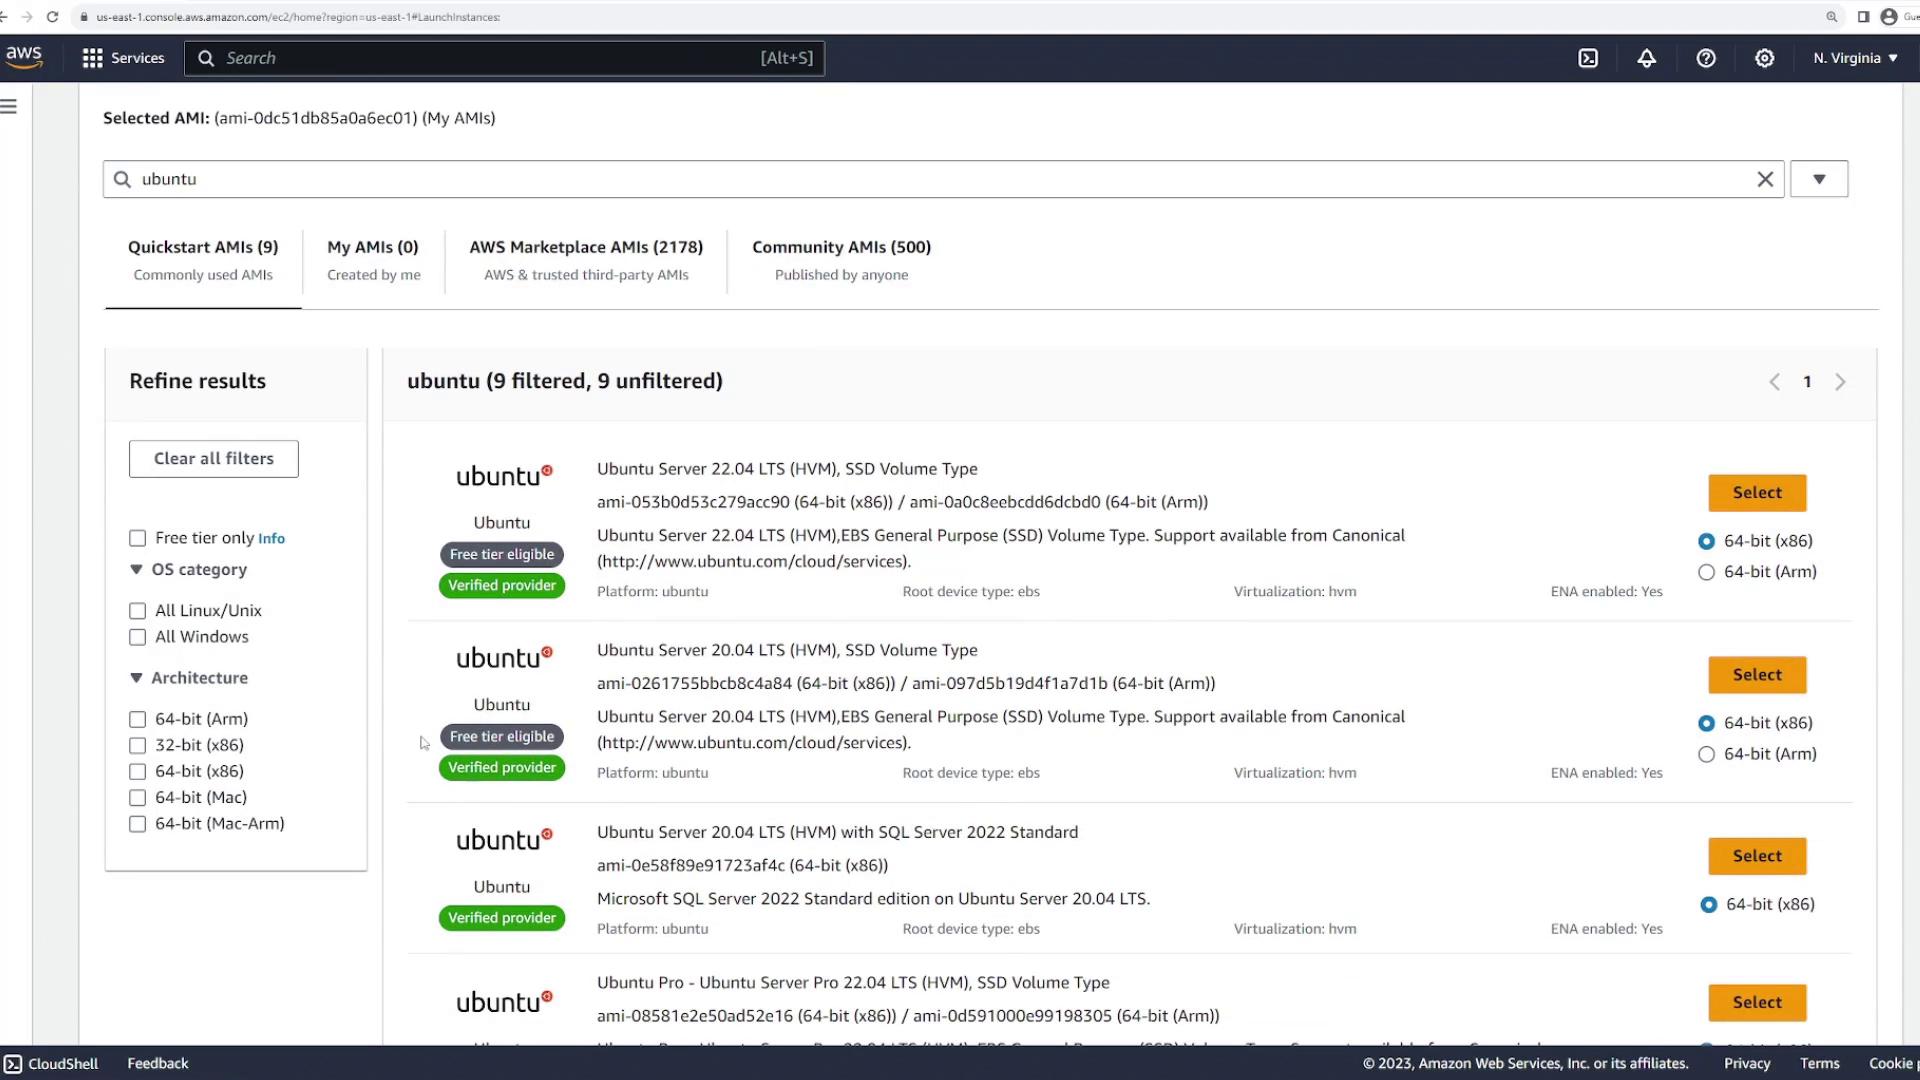Check the 64-bit (Arm) architecture filter
This screenshot has width=1920, height=1080.
click(x=138, y=719)
